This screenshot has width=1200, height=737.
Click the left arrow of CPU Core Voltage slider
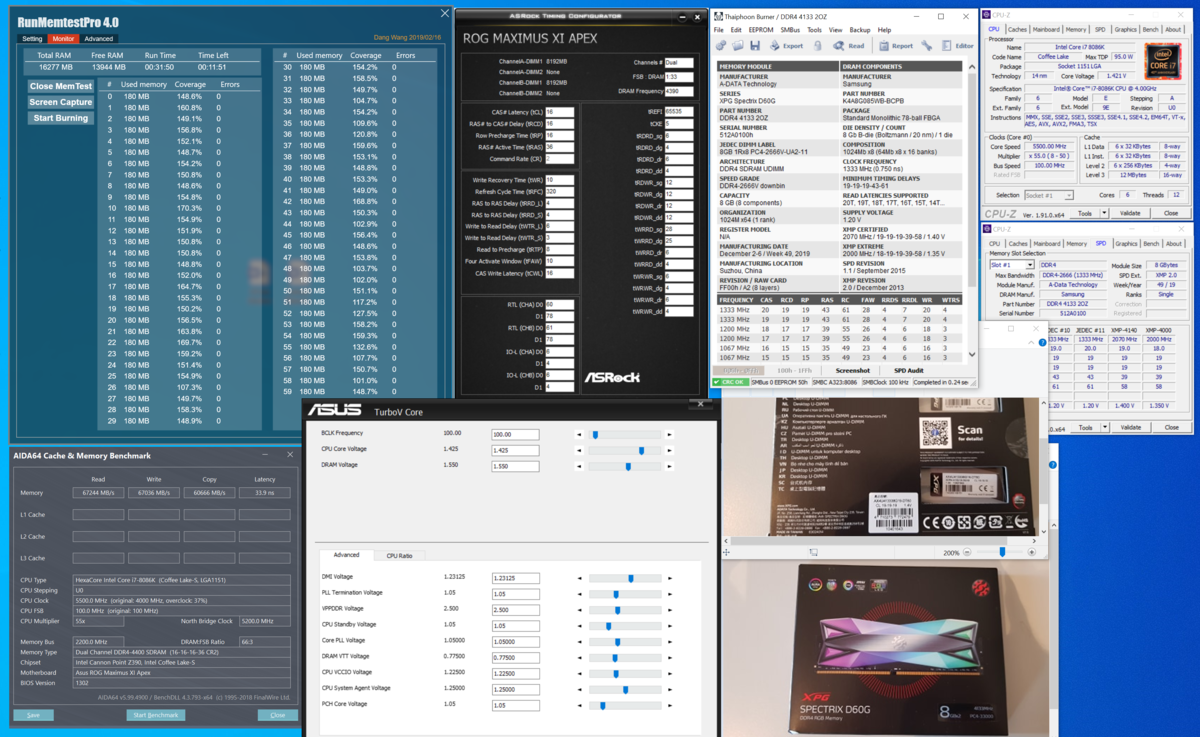coord(579,451)
